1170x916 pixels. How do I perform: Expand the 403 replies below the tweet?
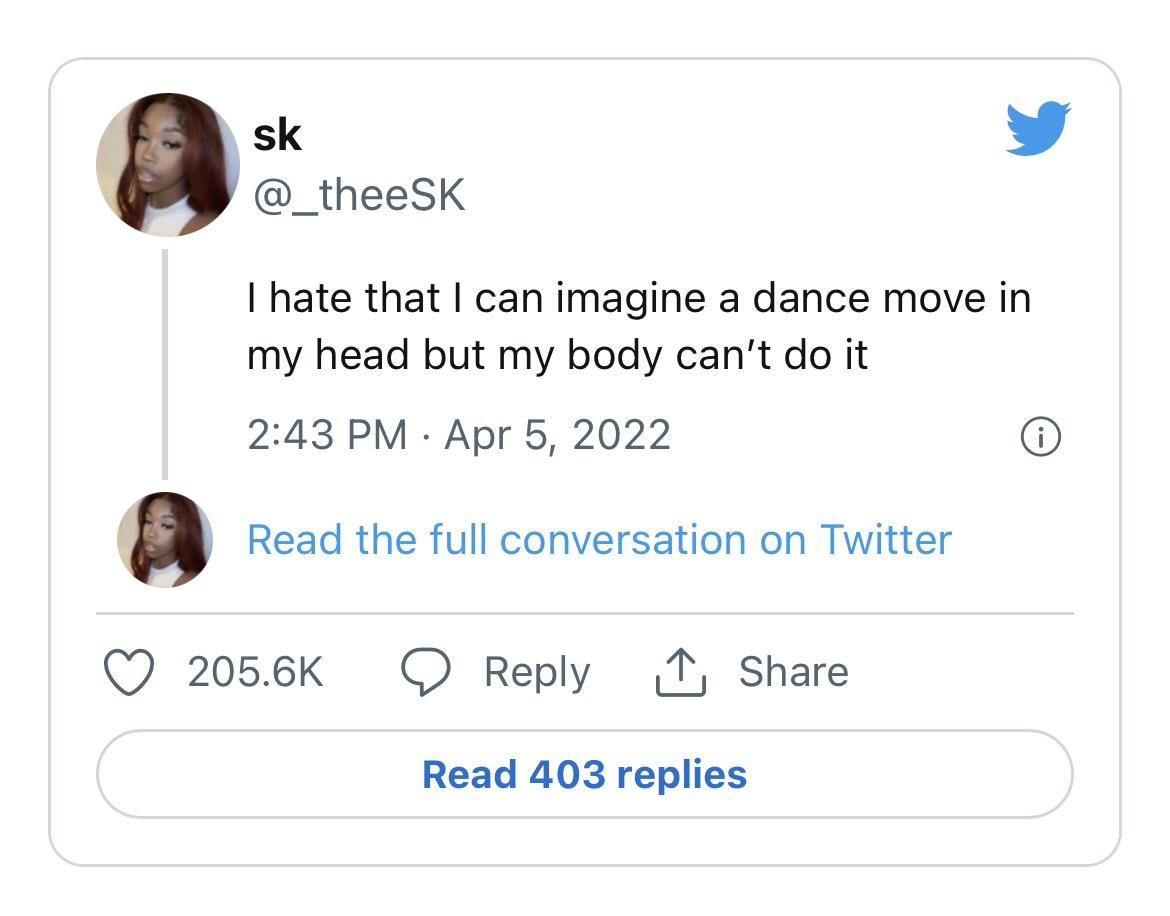[584, 775]
